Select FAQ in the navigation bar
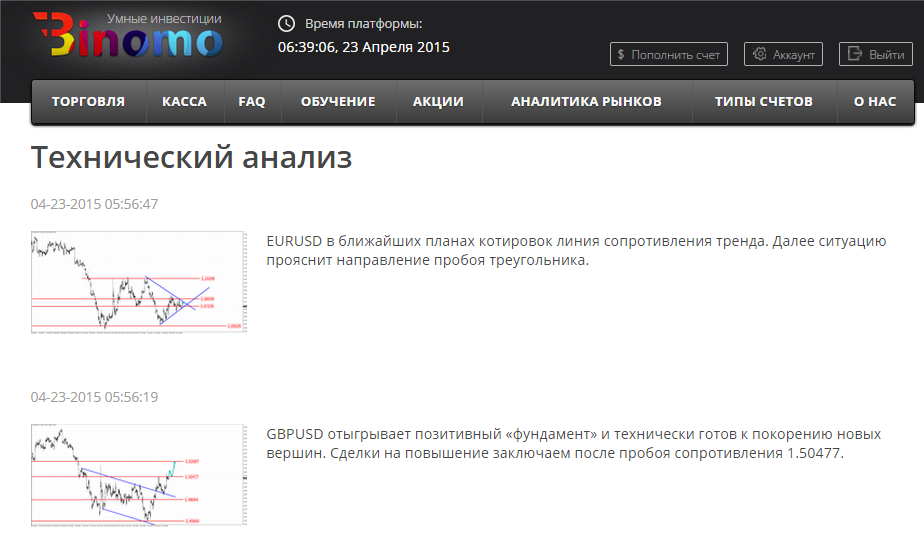924x545 pixels. [x=252, y=102]
